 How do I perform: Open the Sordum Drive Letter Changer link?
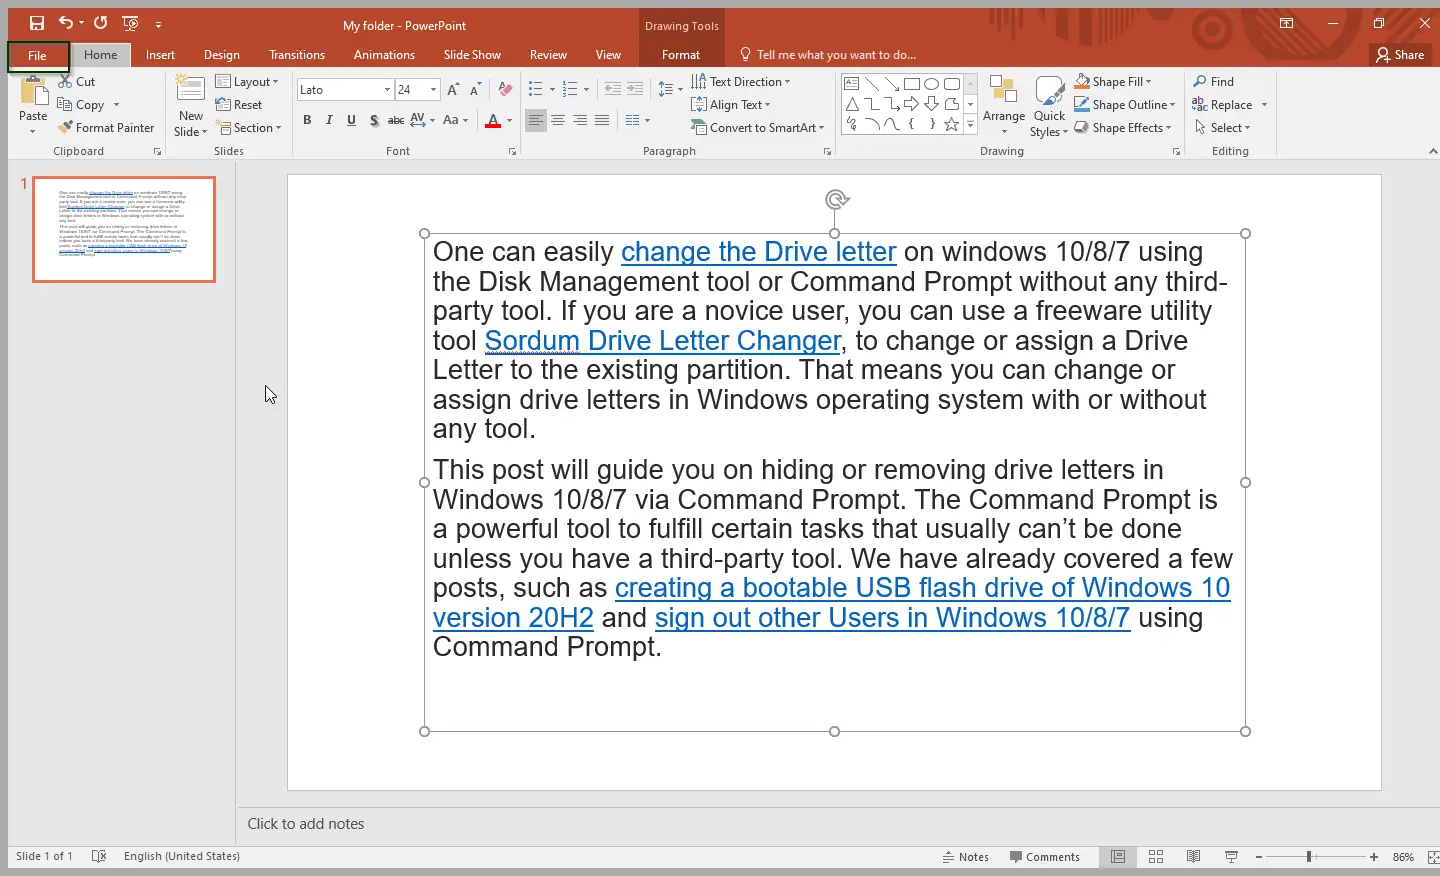pyautogui.click(x=662, y=341)
